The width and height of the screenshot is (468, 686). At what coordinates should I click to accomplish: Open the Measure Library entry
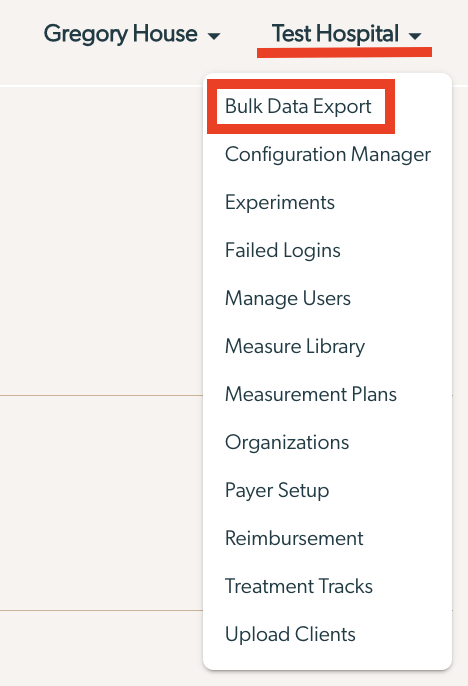point(295,346)
